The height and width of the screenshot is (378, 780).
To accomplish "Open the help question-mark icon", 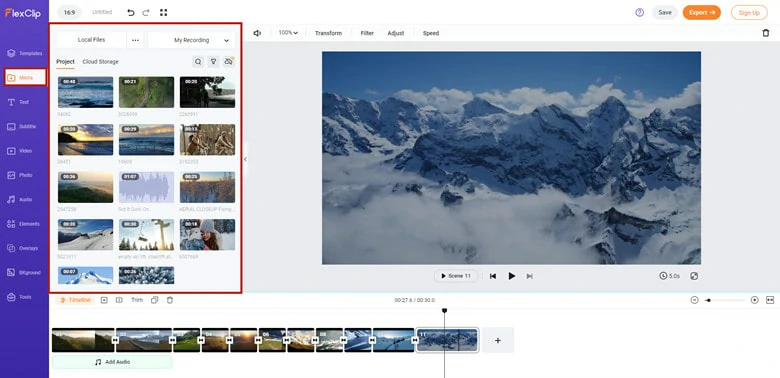I will click(x=639, y=12).
